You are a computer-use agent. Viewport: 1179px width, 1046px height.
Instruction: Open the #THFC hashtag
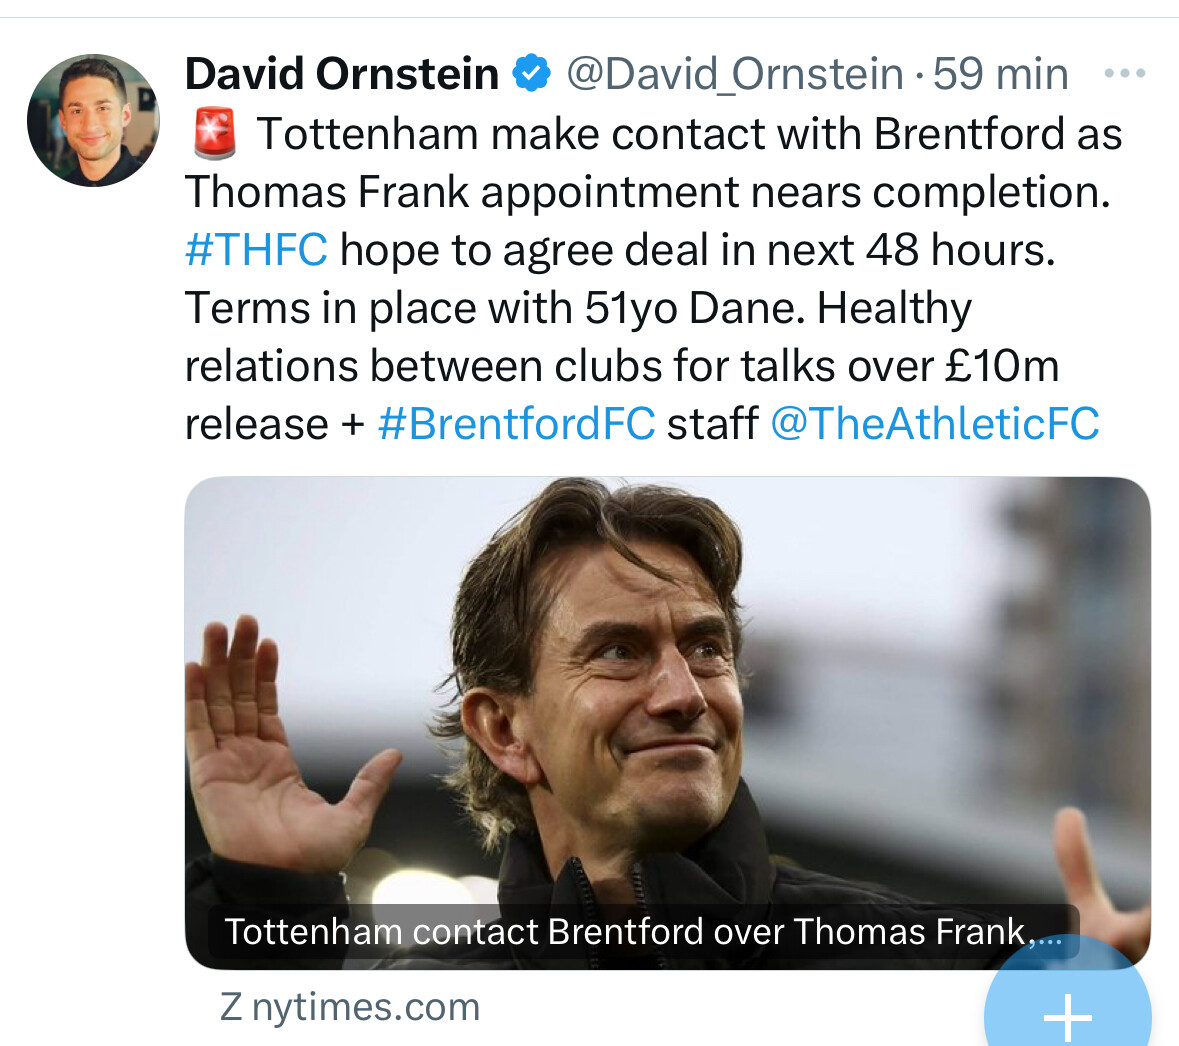256,250
